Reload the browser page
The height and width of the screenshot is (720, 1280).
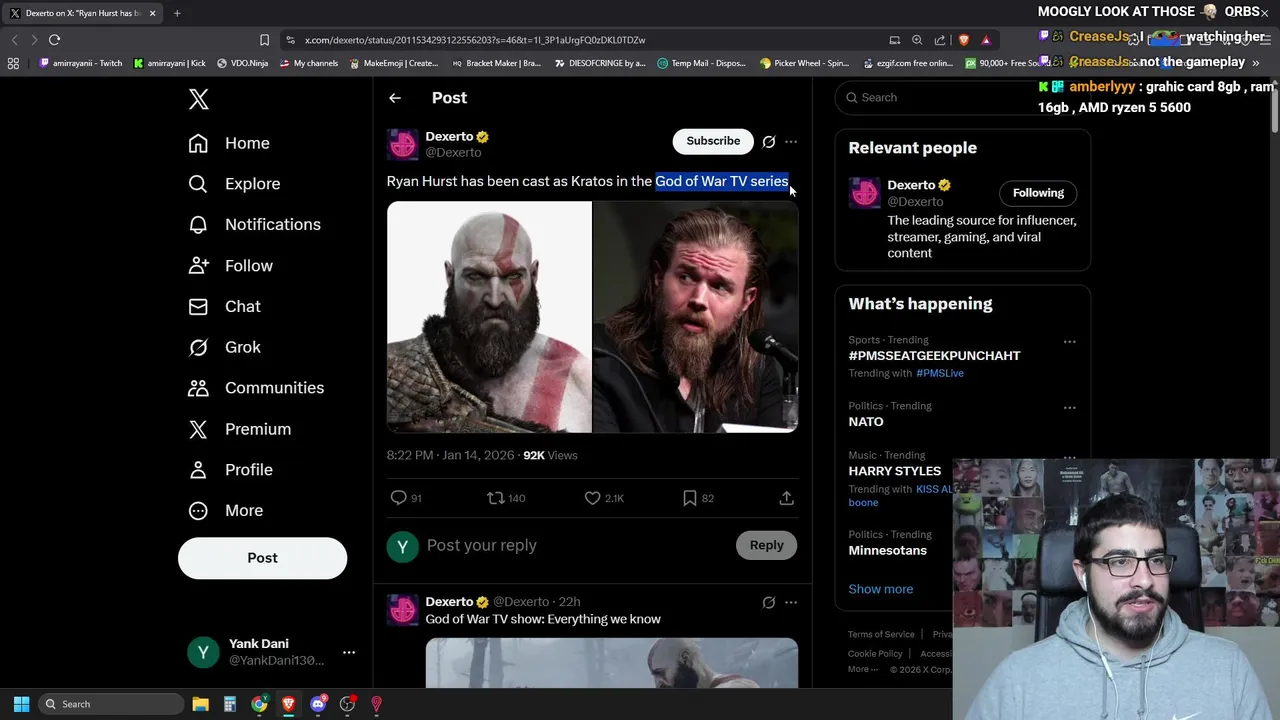coord(55,40)
